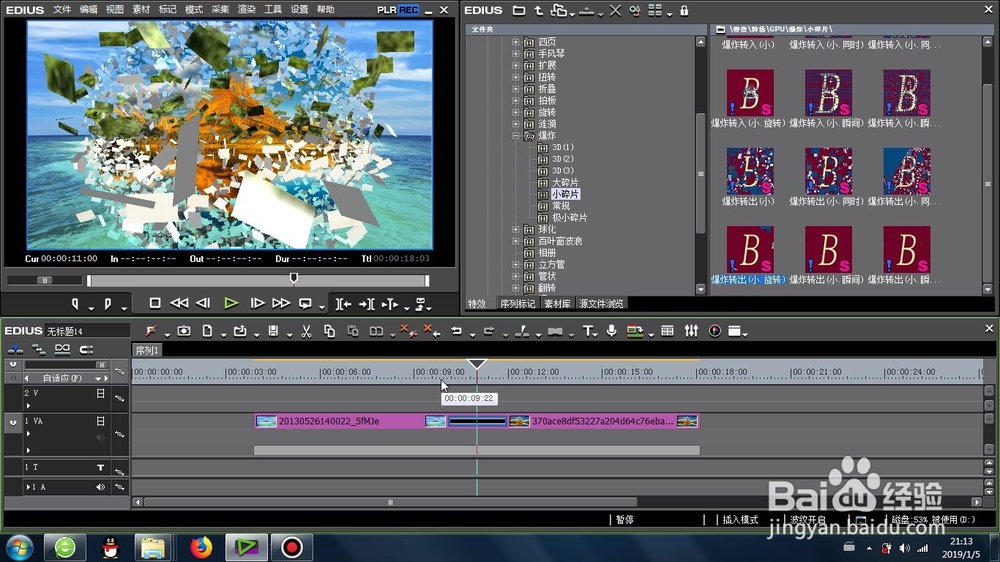Toggle video mute on 2 V track
The image size is (1000, 562).
(101, 394)
